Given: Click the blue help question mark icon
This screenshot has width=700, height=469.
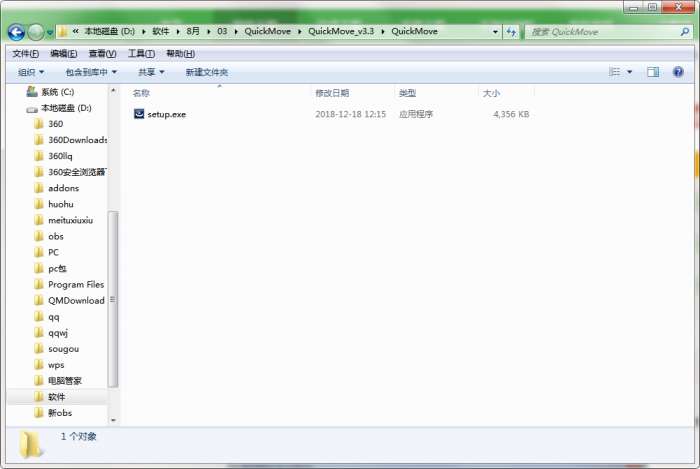Looking at the screenshot, I should (678, 72).
